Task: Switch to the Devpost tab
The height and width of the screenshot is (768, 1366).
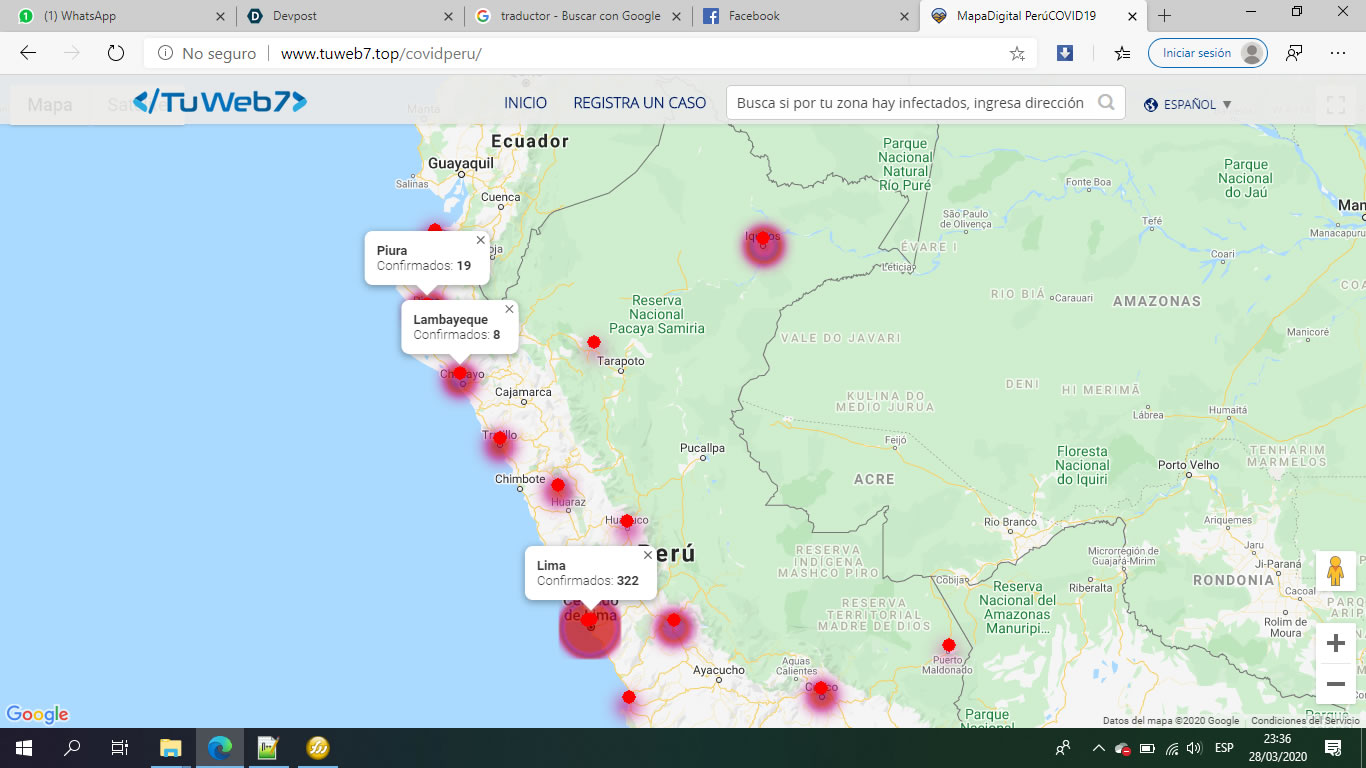Action: point(350,16)
